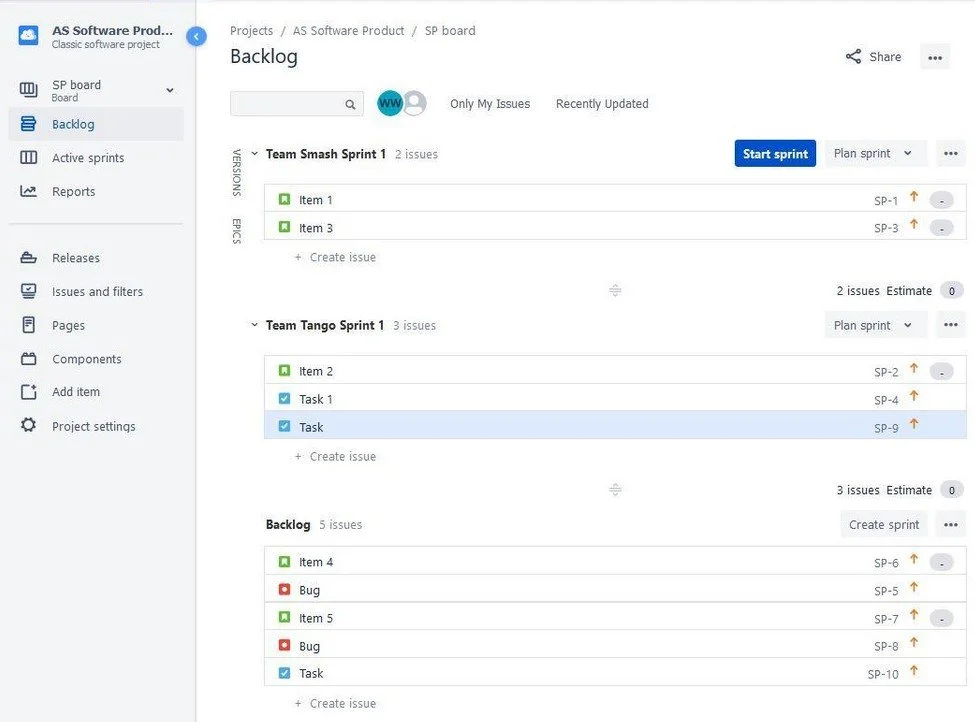Click Add item in sidebar
975x722 pixels.
[x=76, y=392]
